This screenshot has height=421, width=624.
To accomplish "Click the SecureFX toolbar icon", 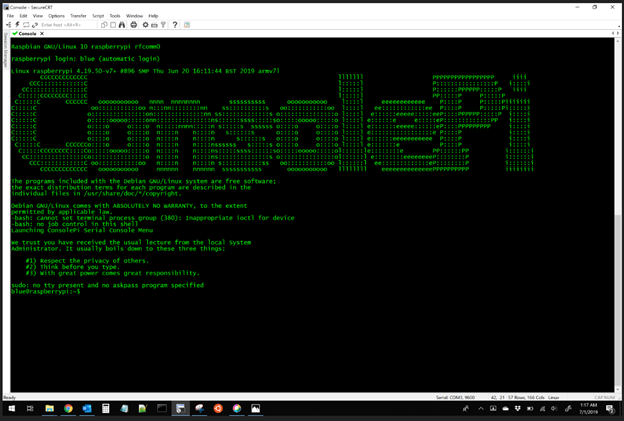I will (187, 25).
